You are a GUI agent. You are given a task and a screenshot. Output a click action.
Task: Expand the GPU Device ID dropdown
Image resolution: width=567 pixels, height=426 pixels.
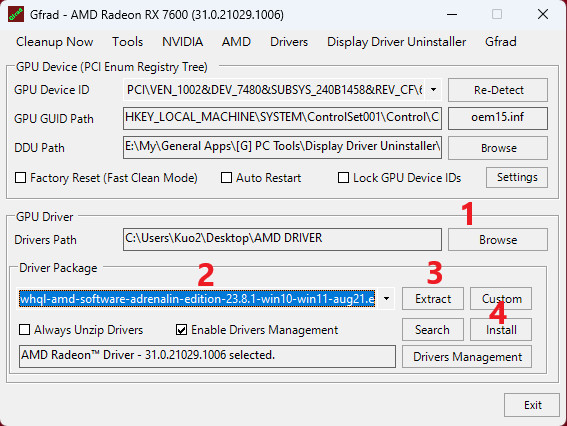point(433,90)
